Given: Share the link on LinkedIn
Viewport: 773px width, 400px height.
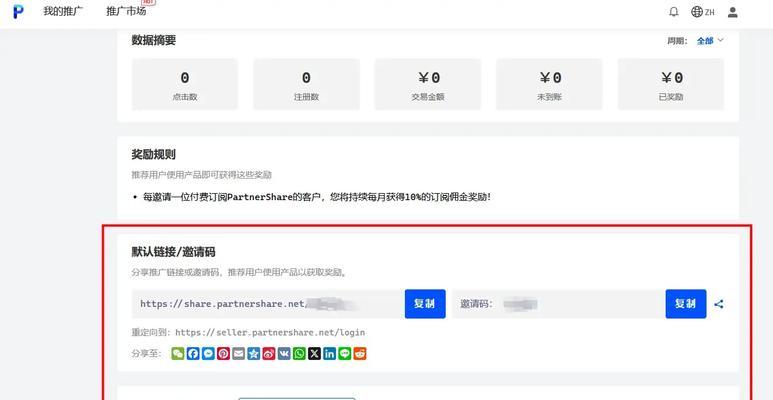Looking at the screenshot, I should pos(329,354).
